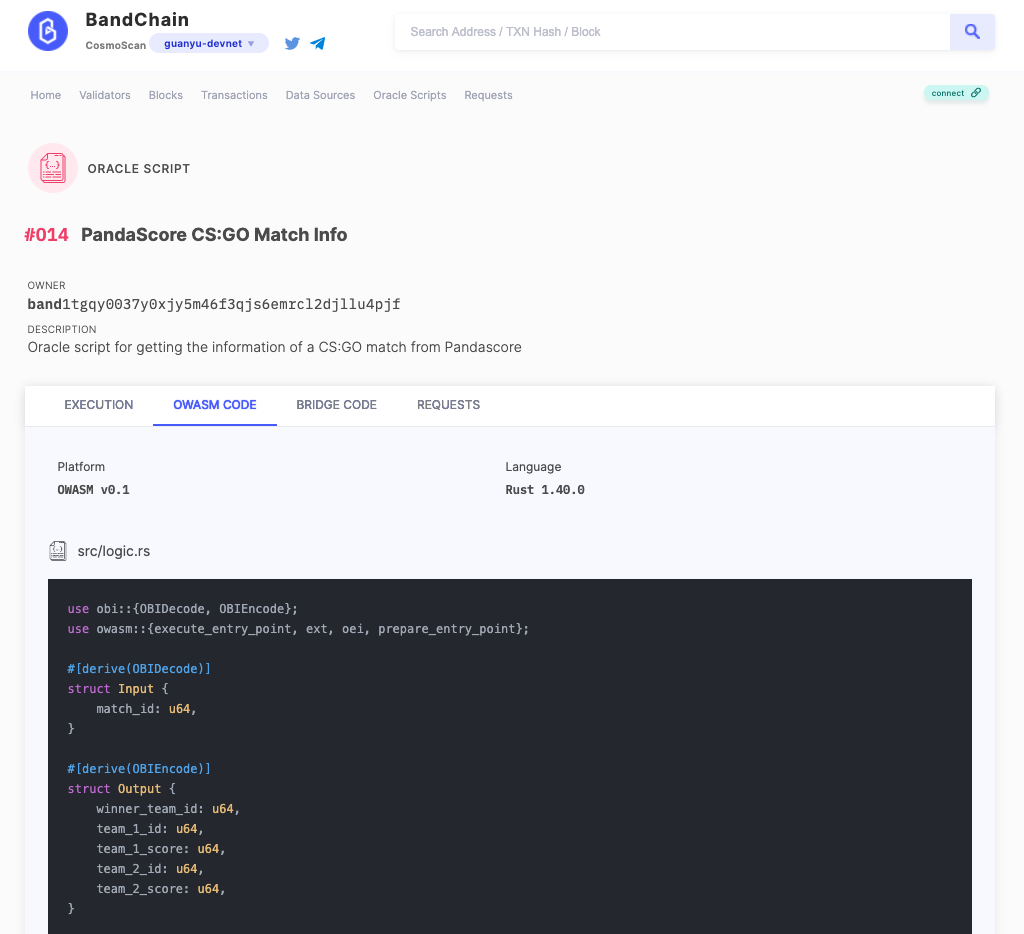
Task: Click the 'winner_team_id: u64' line
Action: [168, 809]
